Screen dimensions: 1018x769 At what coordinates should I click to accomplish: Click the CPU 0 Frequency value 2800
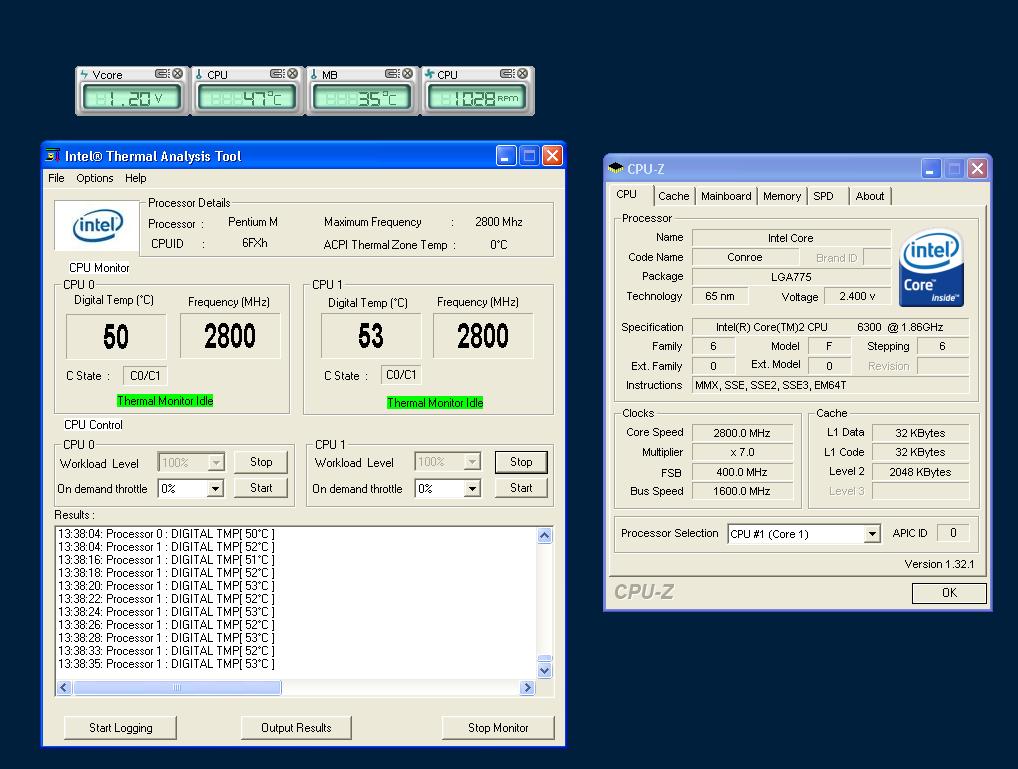click(x=230, y=336)
